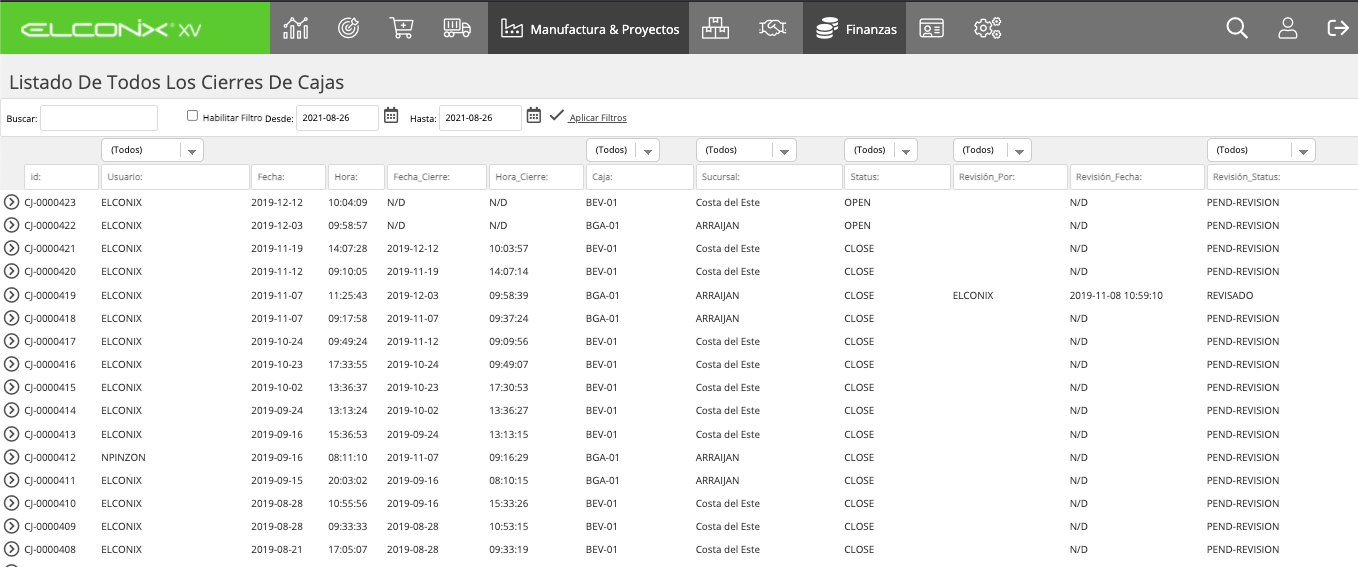Open the settings gears icon
Screen dimensions: 1358x567
tap(987, 28)
